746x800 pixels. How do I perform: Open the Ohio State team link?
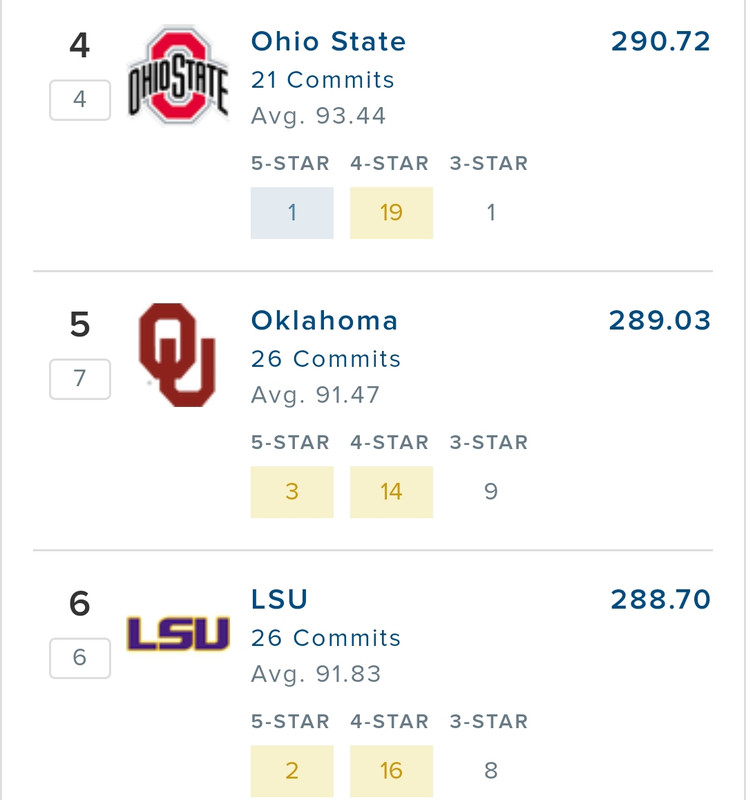tap(328, 42)
